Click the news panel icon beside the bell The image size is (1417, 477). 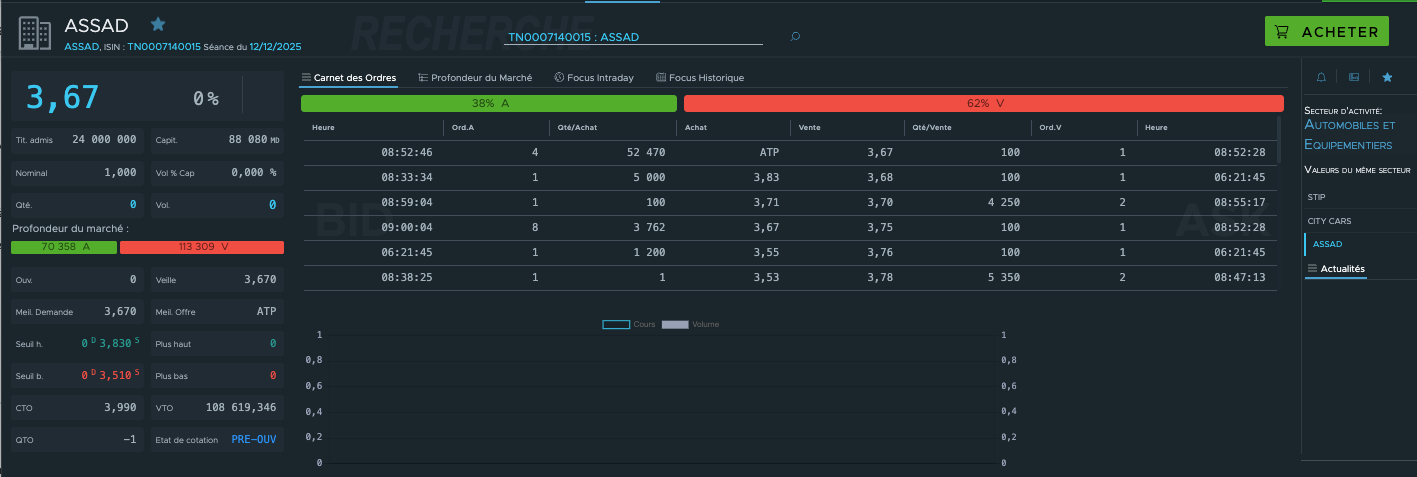click(1353, 77)
